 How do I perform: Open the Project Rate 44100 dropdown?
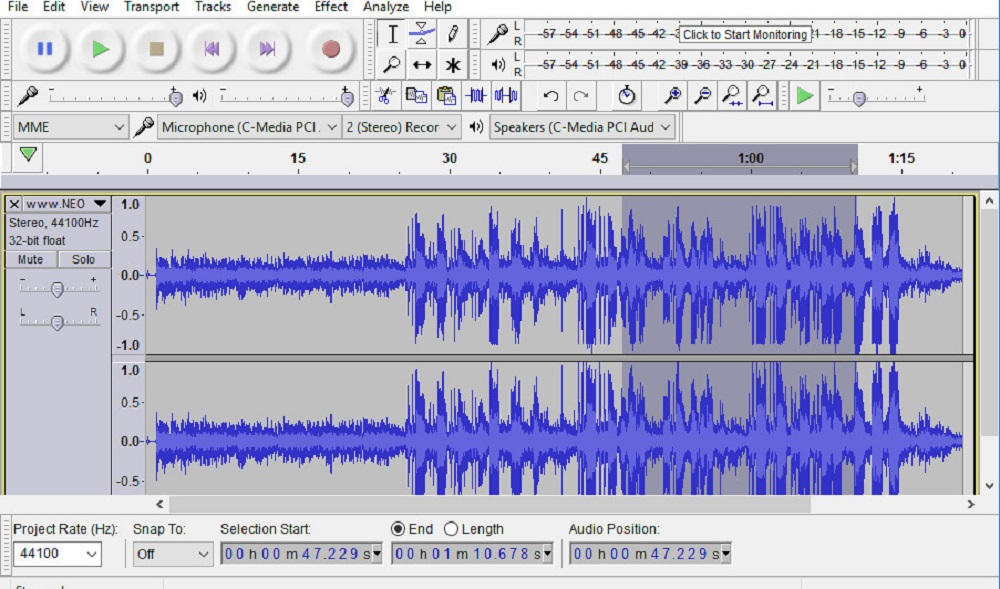point(57,554)
